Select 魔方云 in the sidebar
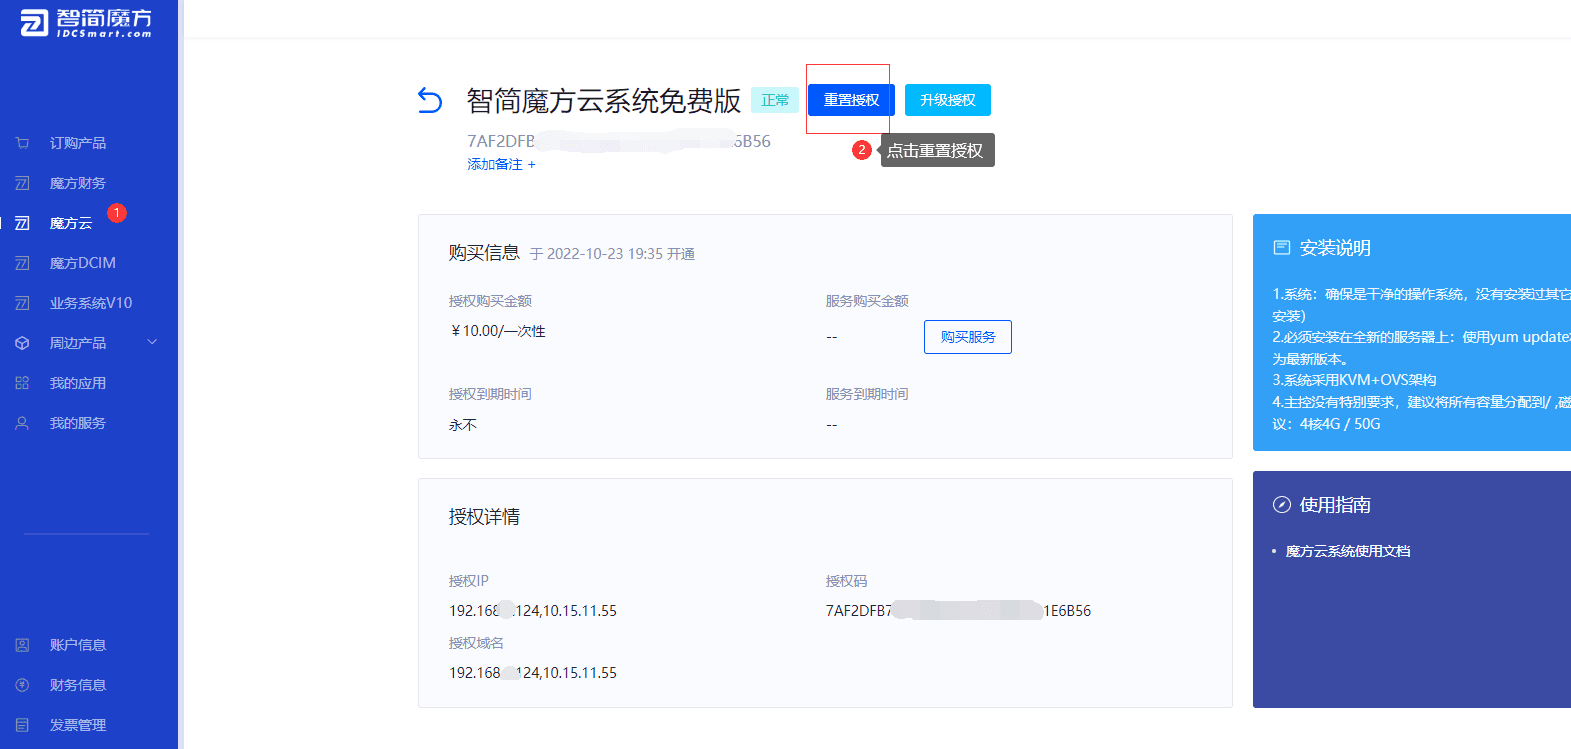The width and height of the screenshot is (1571, 749). (71, 223)
